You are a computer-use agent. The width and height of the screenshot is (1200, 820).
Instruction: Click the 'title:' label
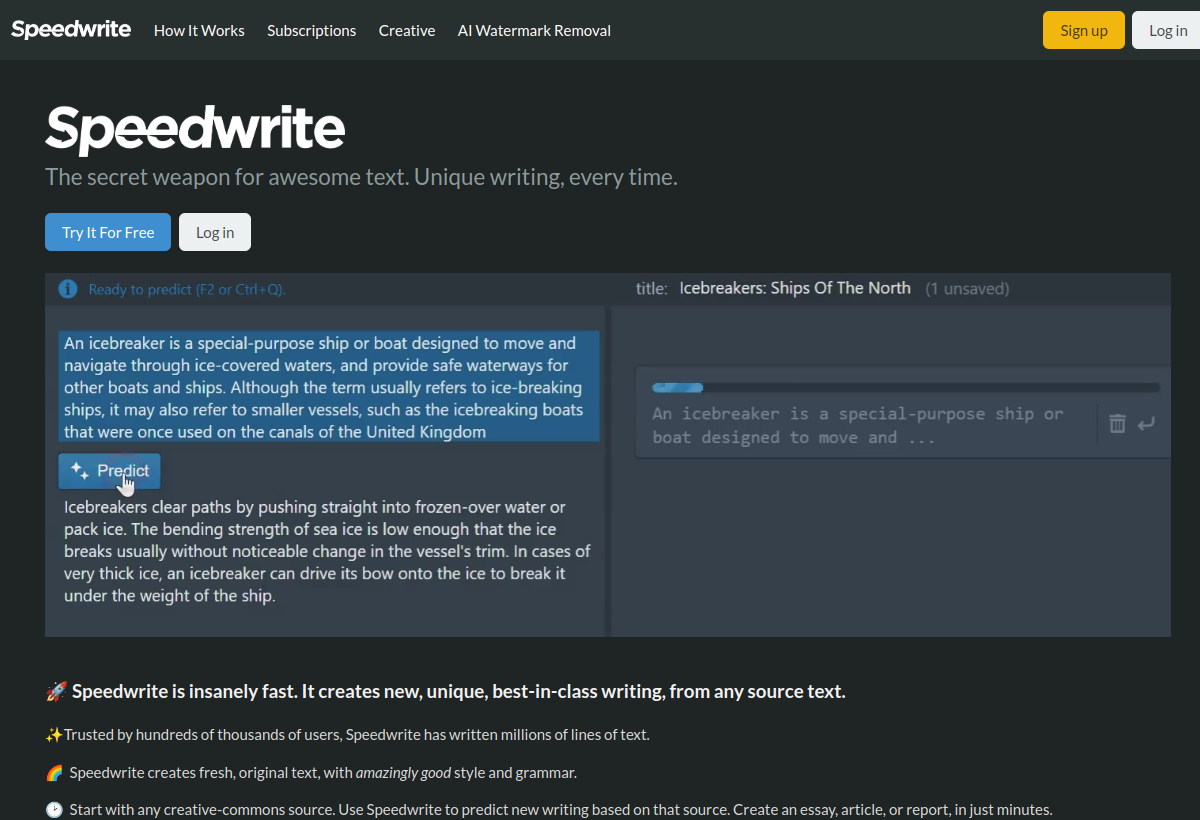point(651,289)
